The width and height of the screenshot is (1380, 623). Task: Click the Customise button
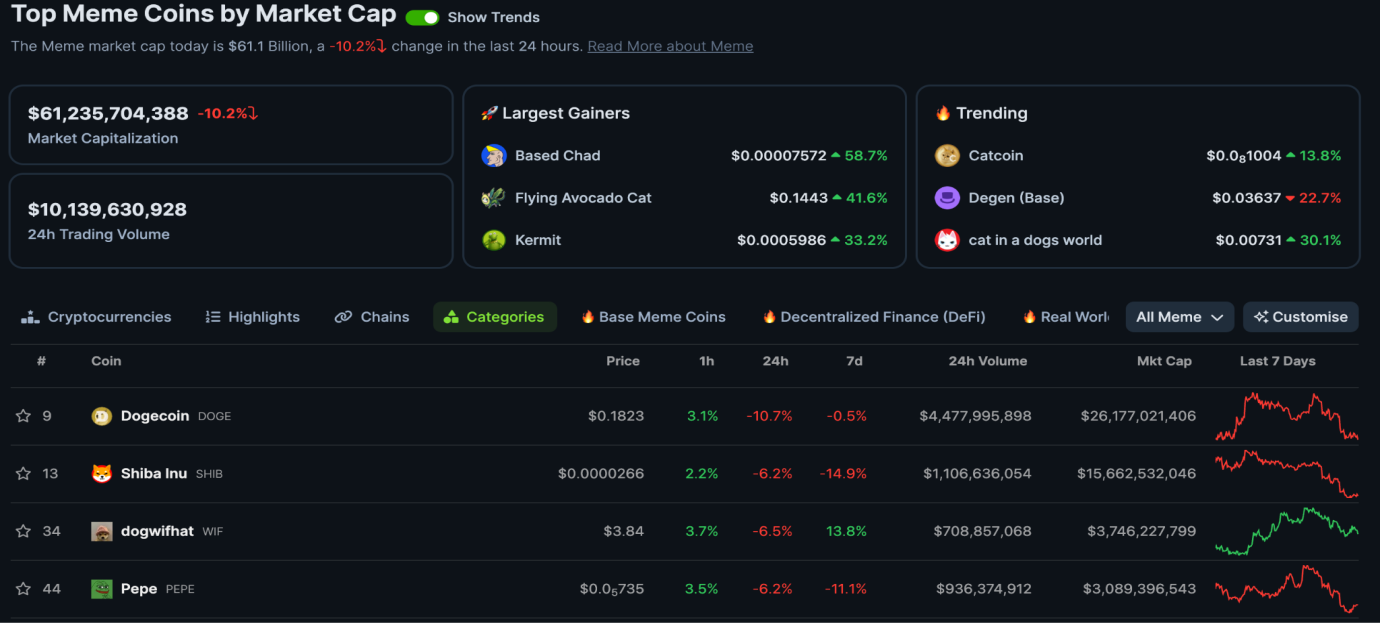[x=1301, y=317]
